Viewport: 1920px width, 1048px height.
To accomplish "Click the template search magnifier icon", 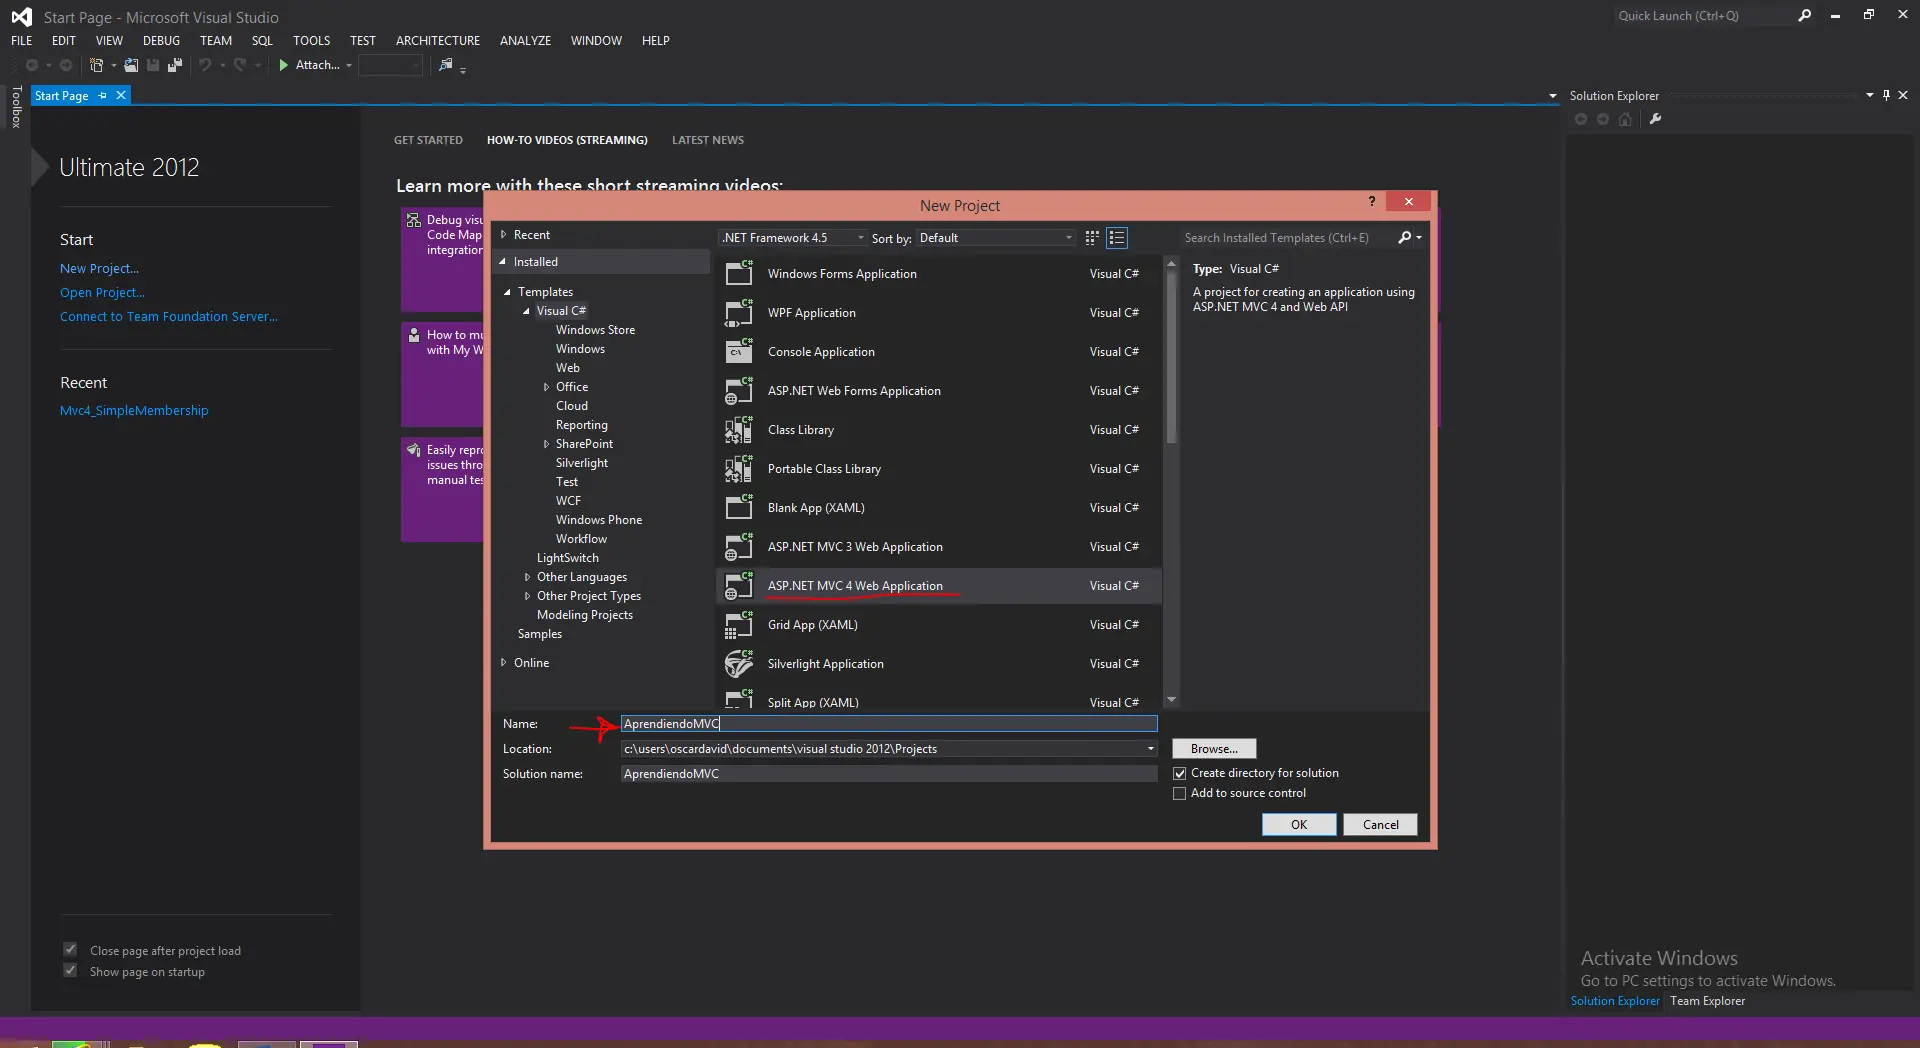I will (x=1405, y=238).
